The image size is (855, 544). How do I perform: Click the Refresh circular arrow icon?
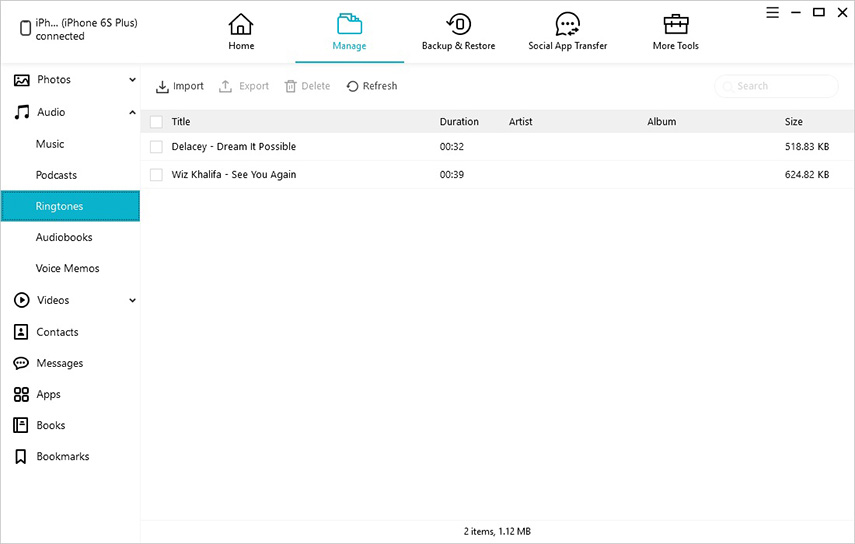pos(352,86)
